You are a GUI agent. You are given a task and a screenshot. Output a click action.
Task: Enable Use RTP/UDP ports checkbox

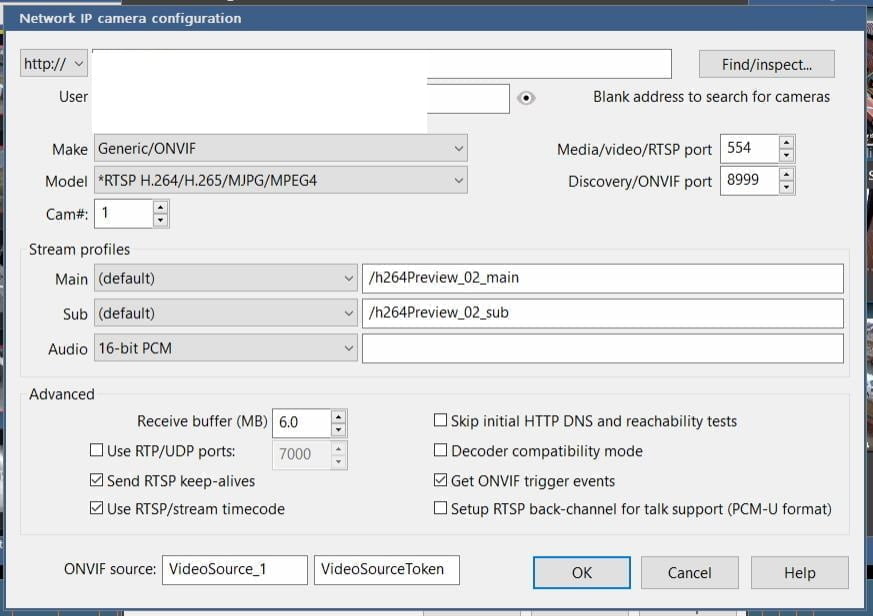pos(97,451)
